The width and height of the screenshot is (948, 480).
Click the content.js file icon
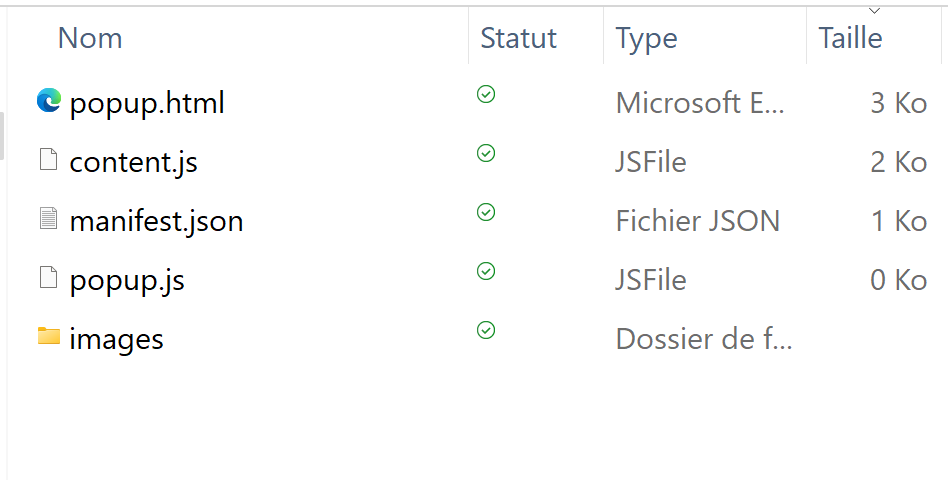click(48, 159)
